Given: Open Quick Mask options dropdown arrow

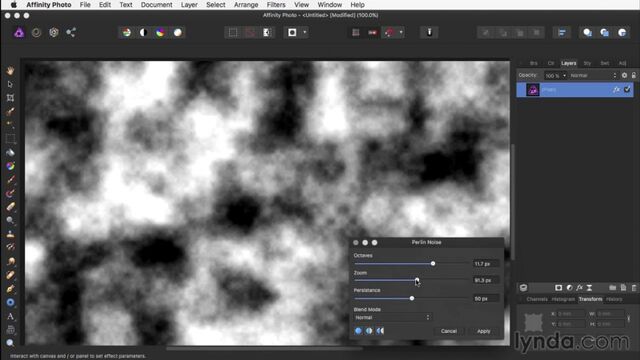Looking at the screenshot, I should [304, 33].
